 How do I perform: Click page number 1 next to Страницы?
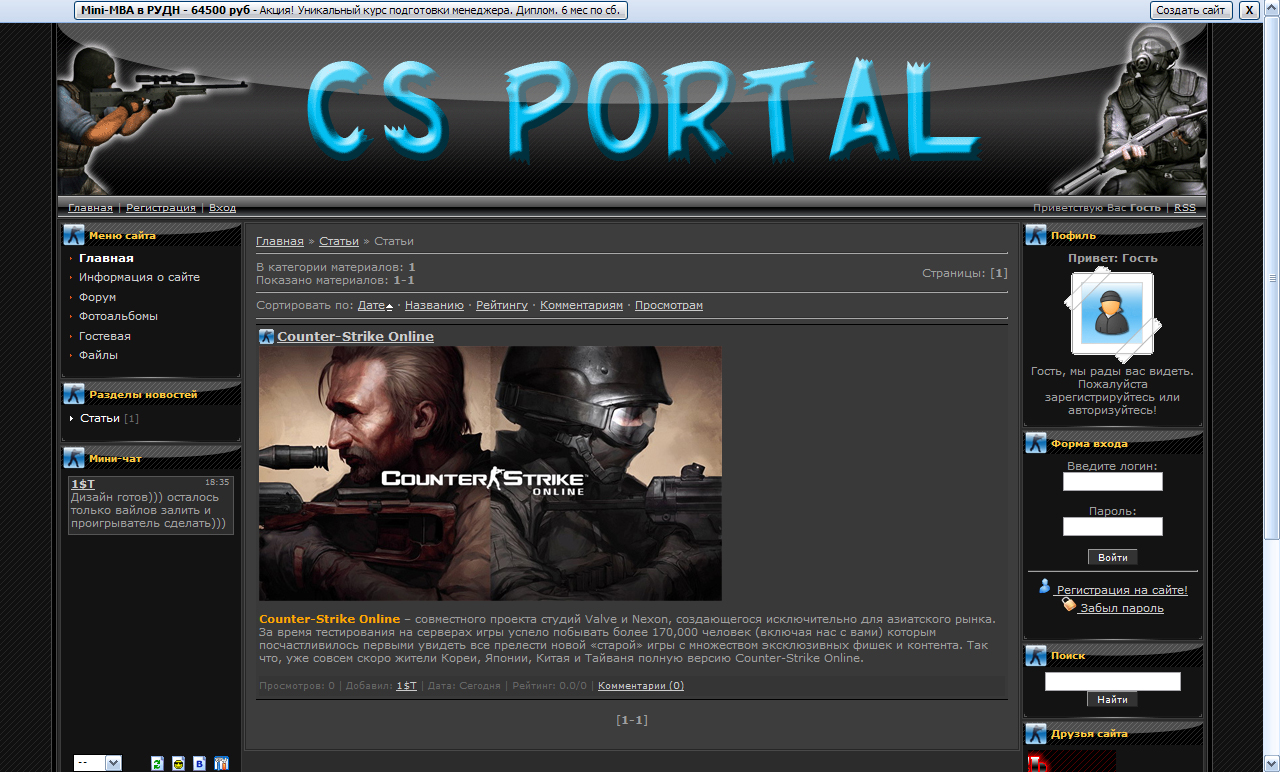999,273
